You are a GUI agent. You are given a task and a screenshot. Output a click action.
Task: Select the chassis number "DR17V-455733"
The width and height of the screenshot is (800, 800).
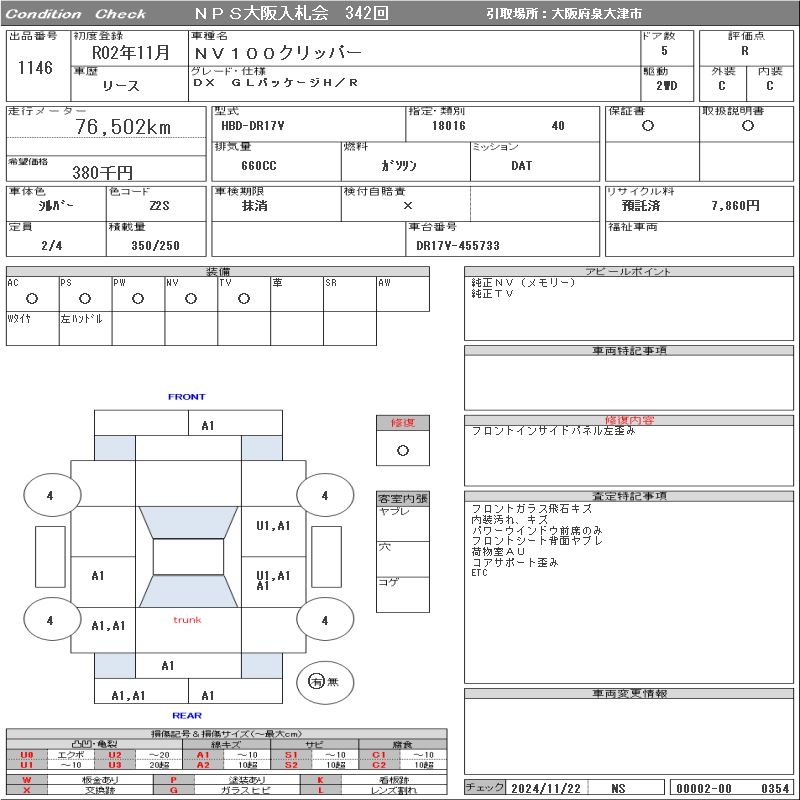458,245
